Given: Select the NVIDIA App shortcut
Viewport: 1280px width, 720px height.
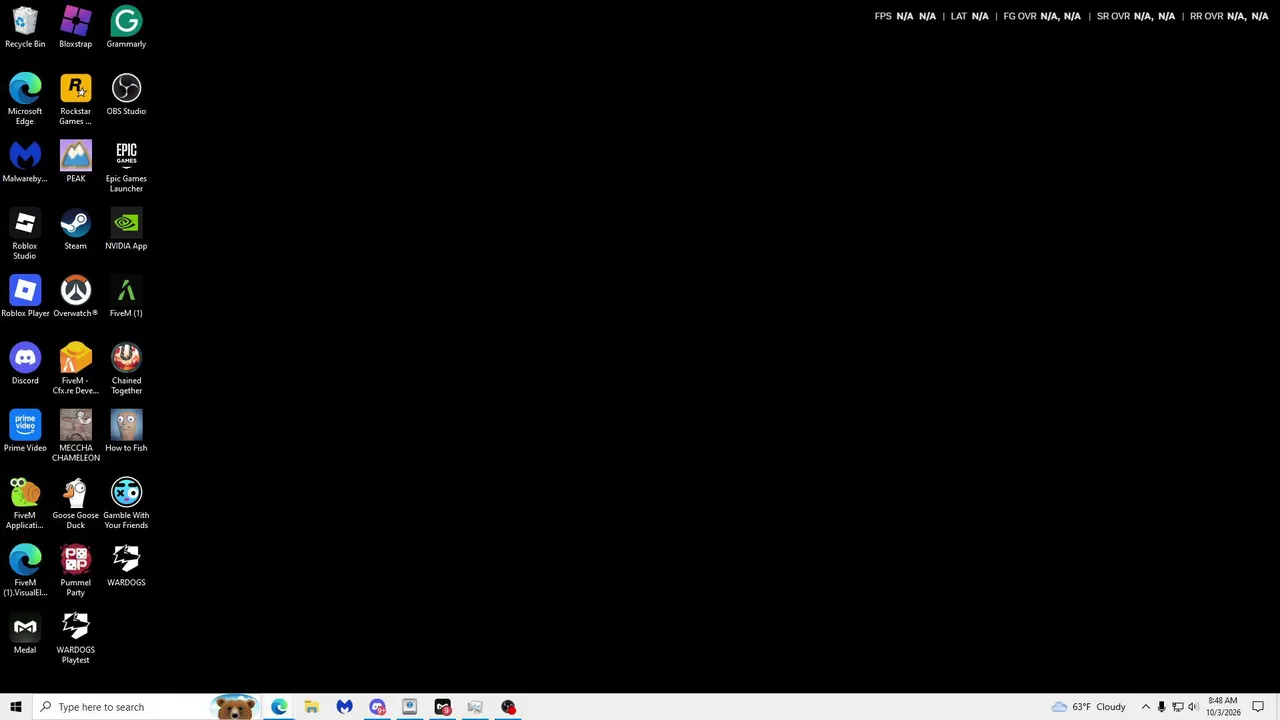Looking at the screenshot, I should click(x=126, y=230).
